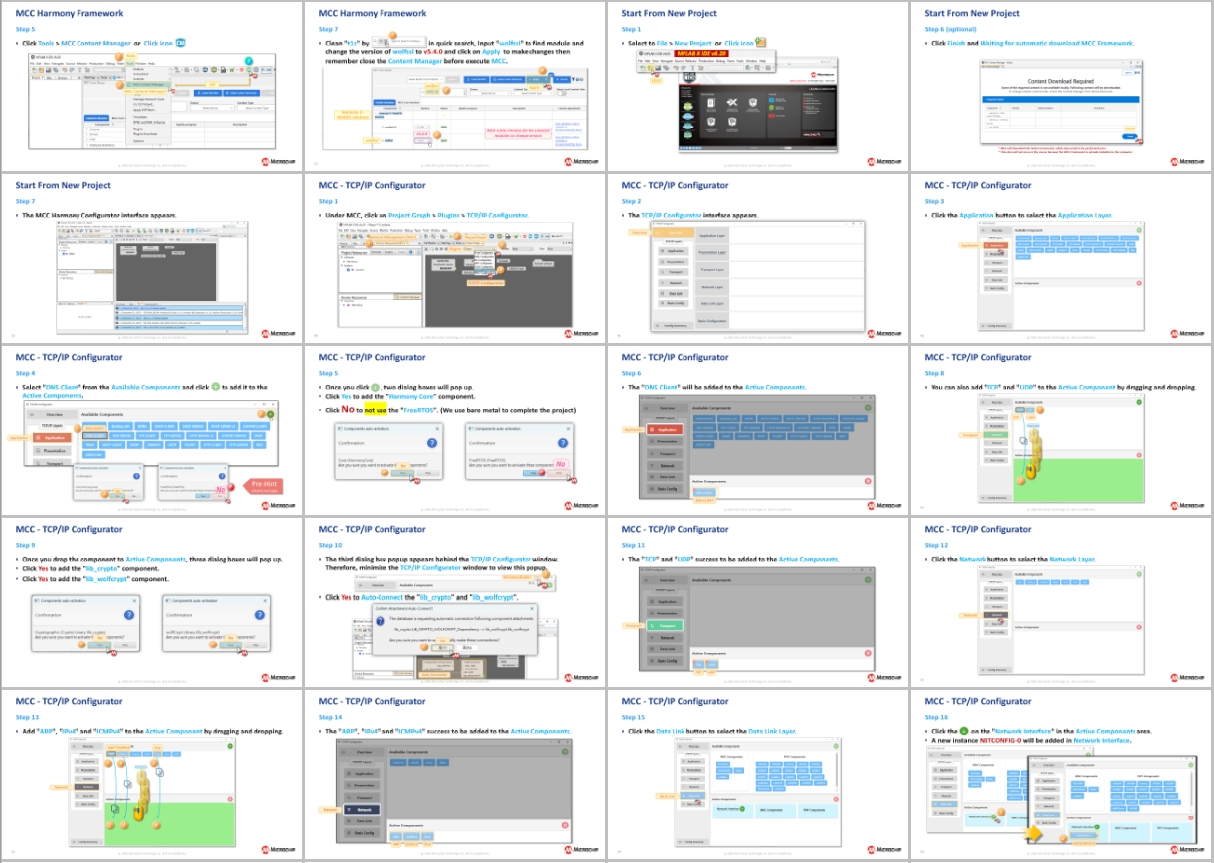Screen dimensions: 1214x863
Task: Click Yes in Step 5 Harmony Core dialog
Action: tap(402, 473)
